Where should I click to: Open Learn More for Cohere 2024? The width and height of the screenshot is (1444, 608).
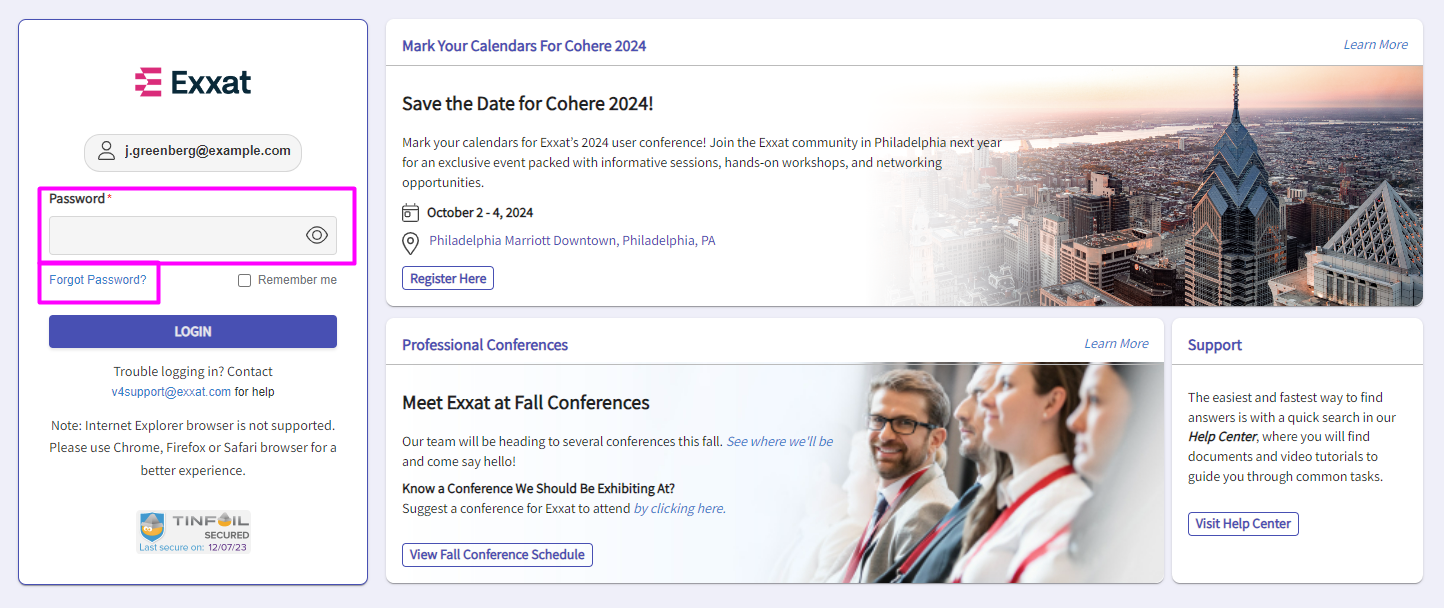click(x=1375, y=45)
